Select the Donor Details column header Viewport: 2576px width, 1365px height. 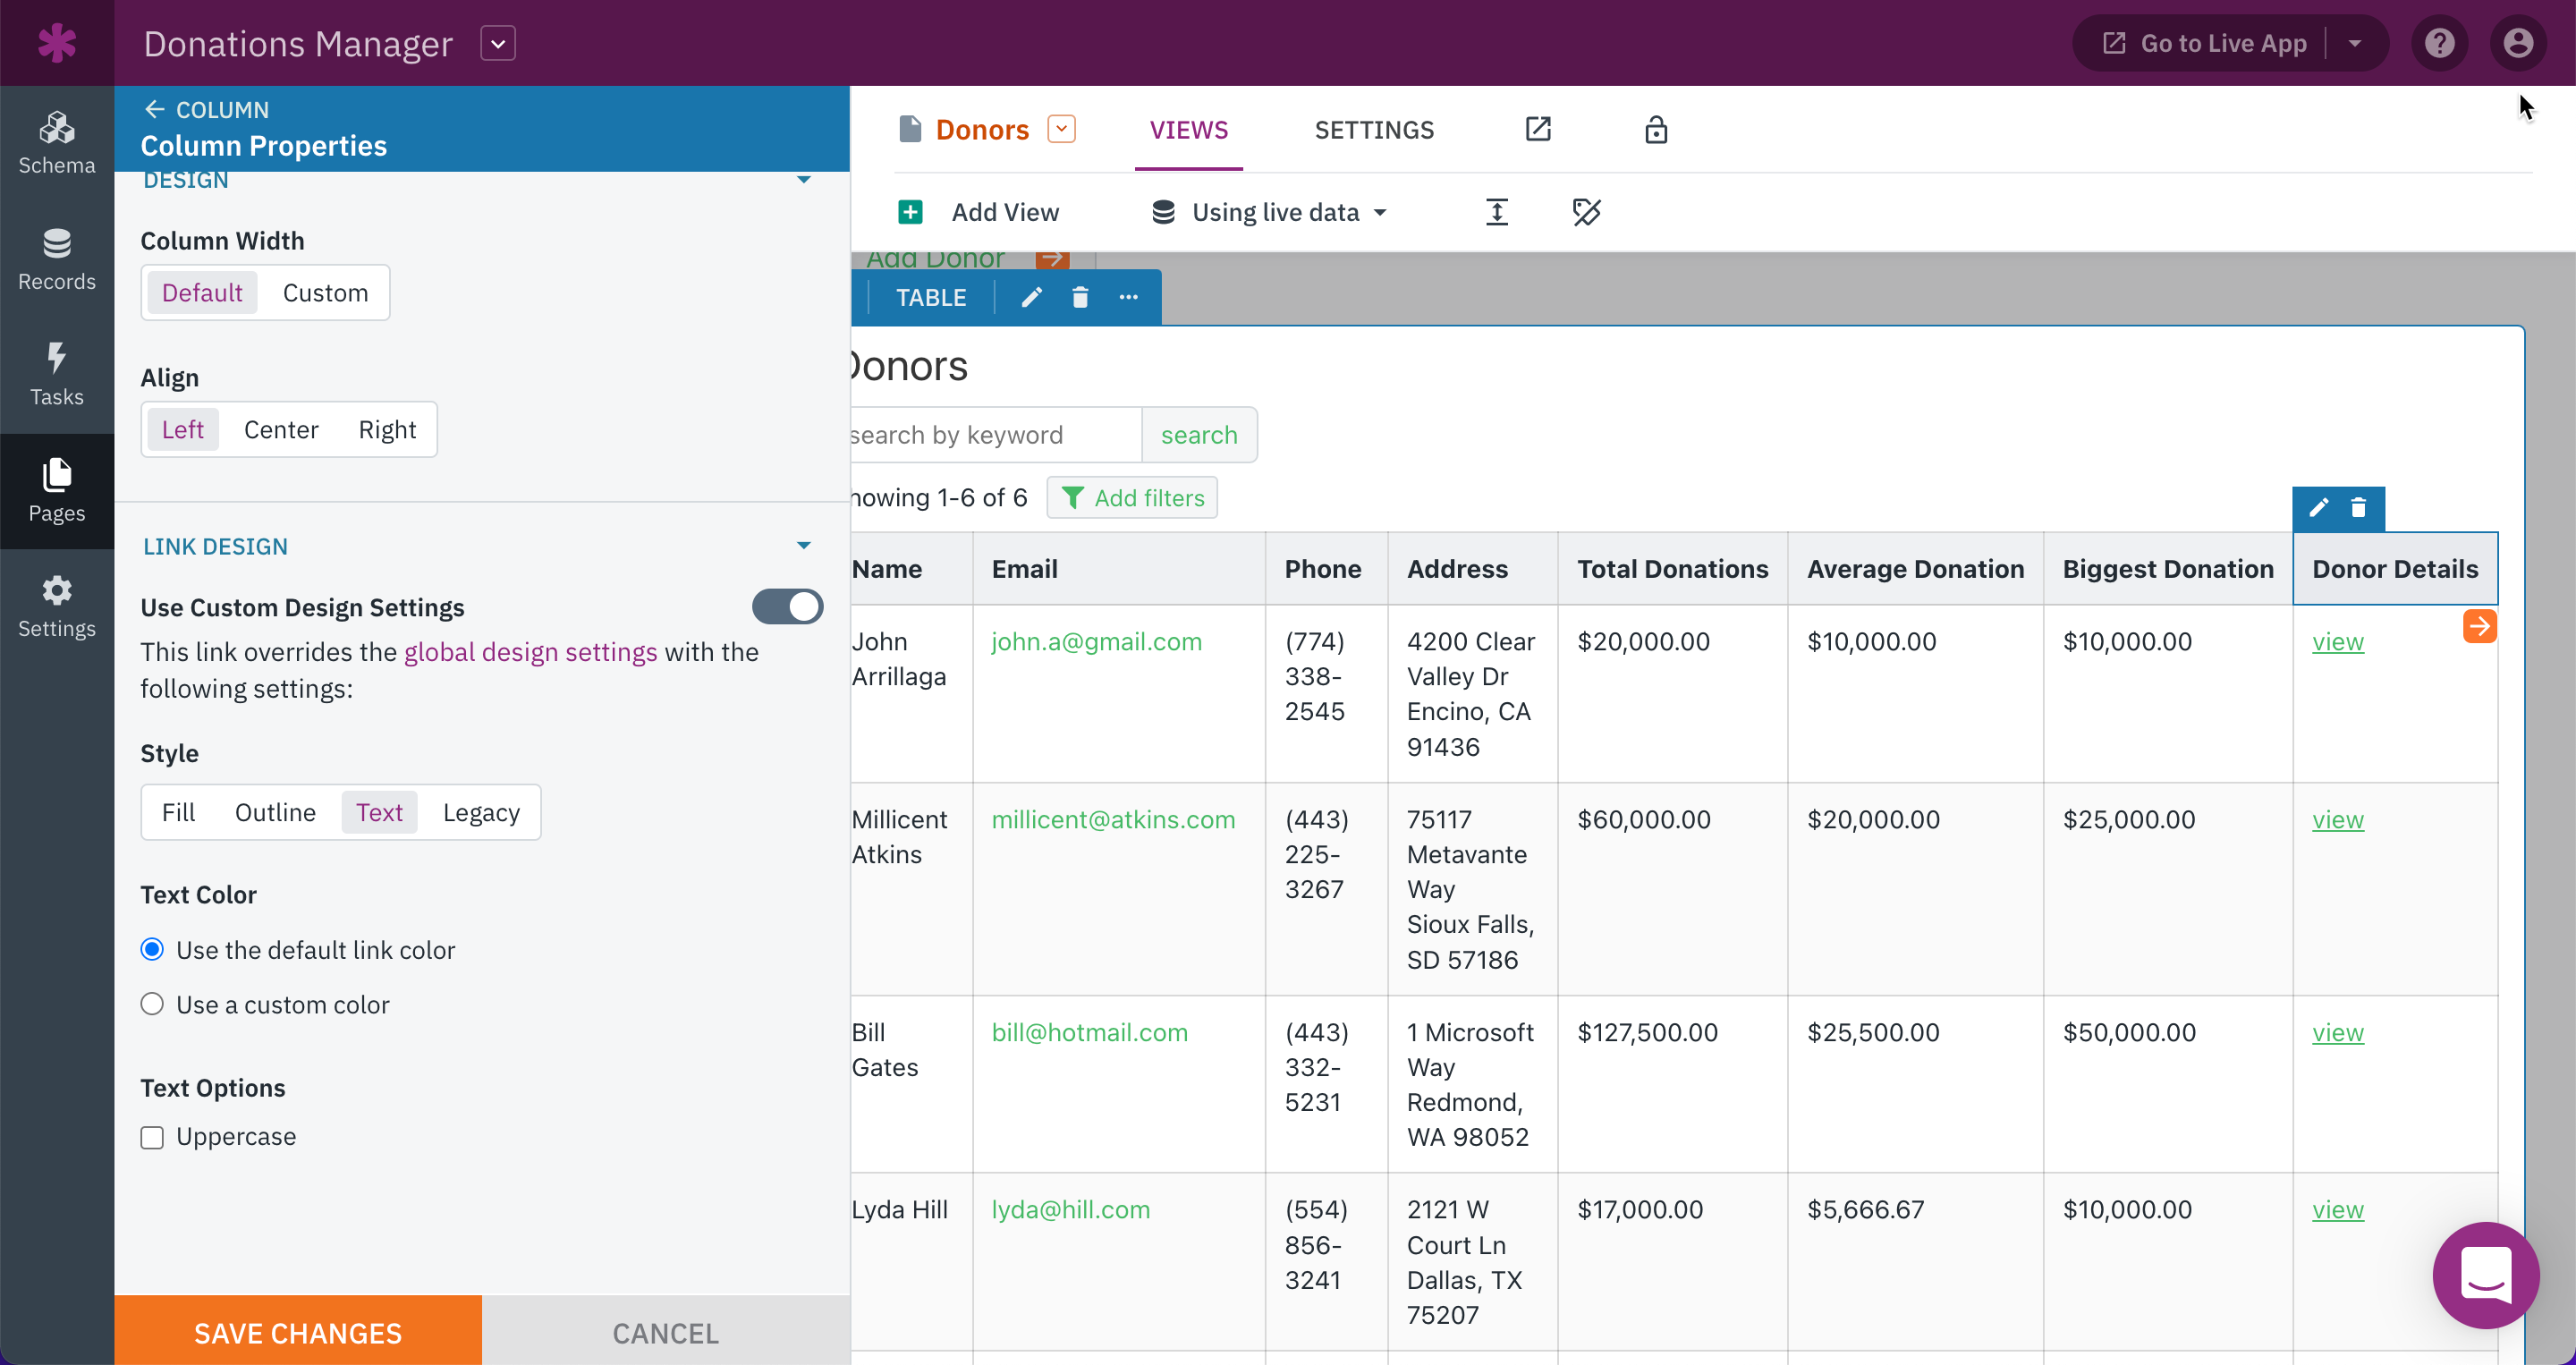point(2395,569)
